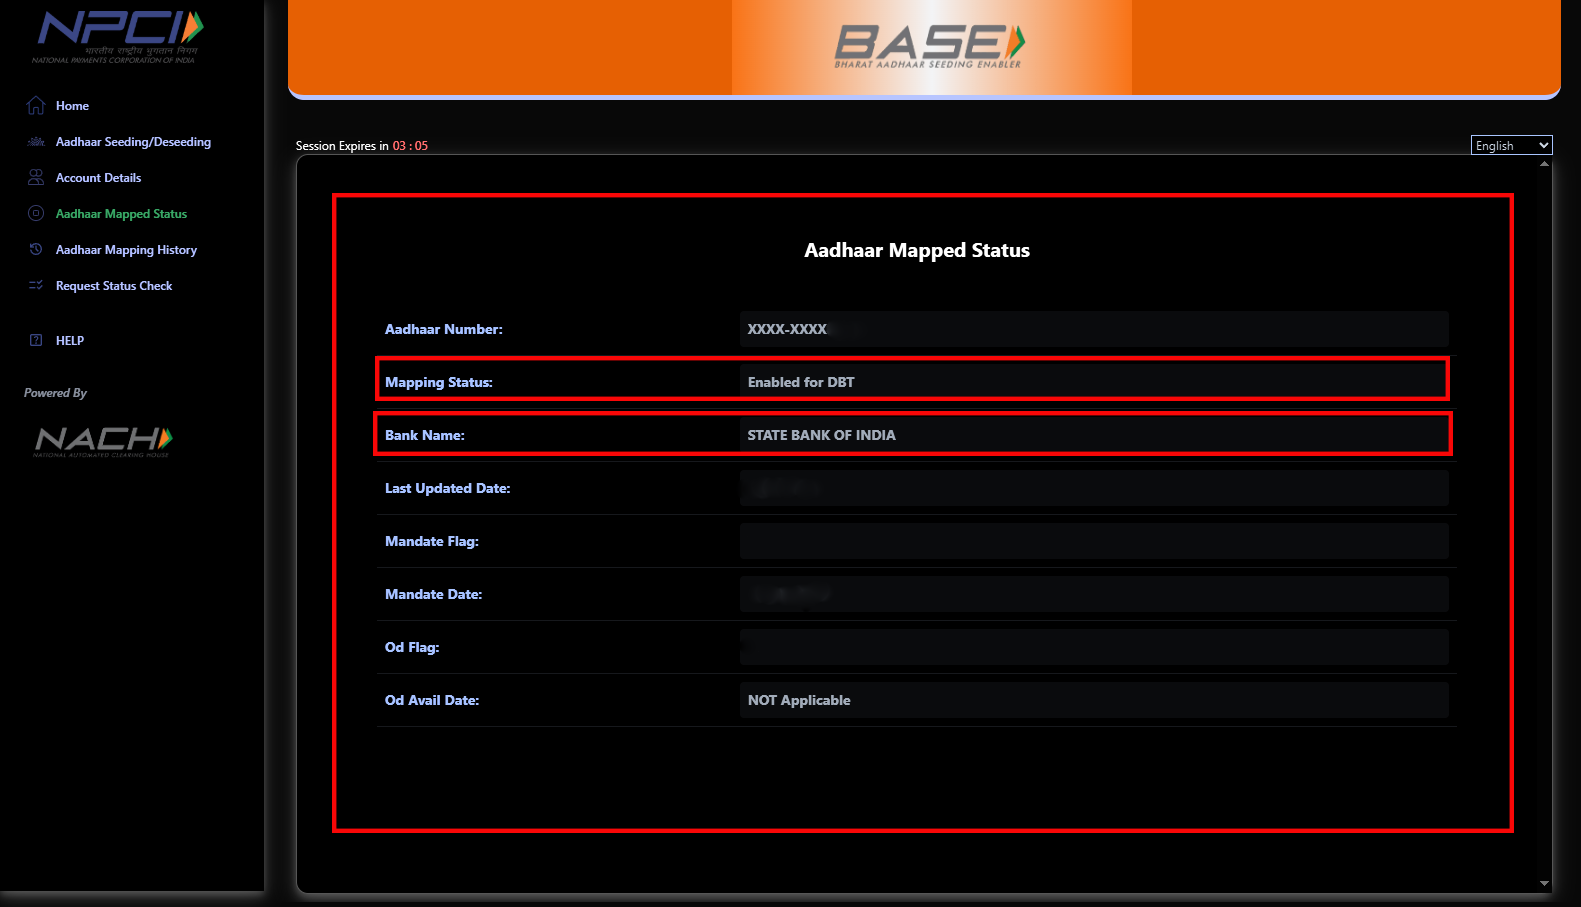Click the BASE logo in the header
This screenshot has height=907, width=1581.
[930, 46]
